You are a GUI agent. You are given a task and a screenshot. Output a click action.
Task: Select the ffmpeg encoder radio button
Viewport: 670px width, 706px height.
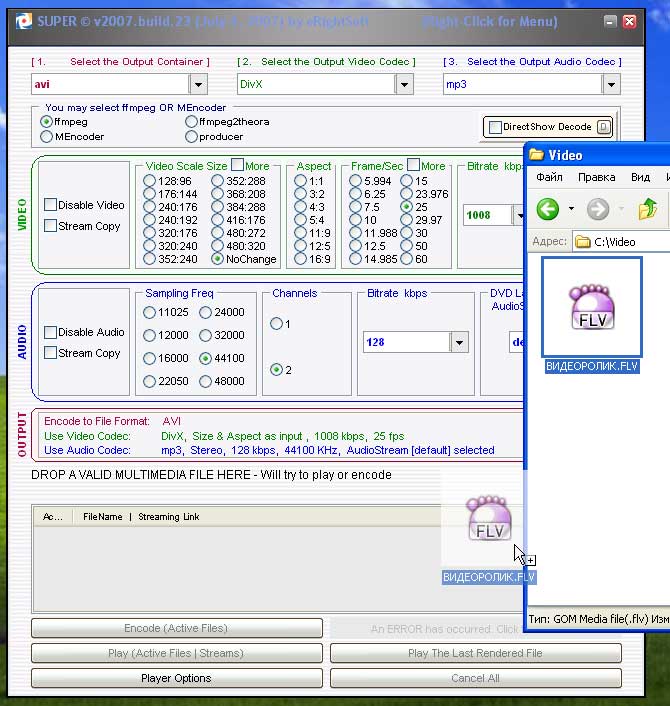pos(46,122)
